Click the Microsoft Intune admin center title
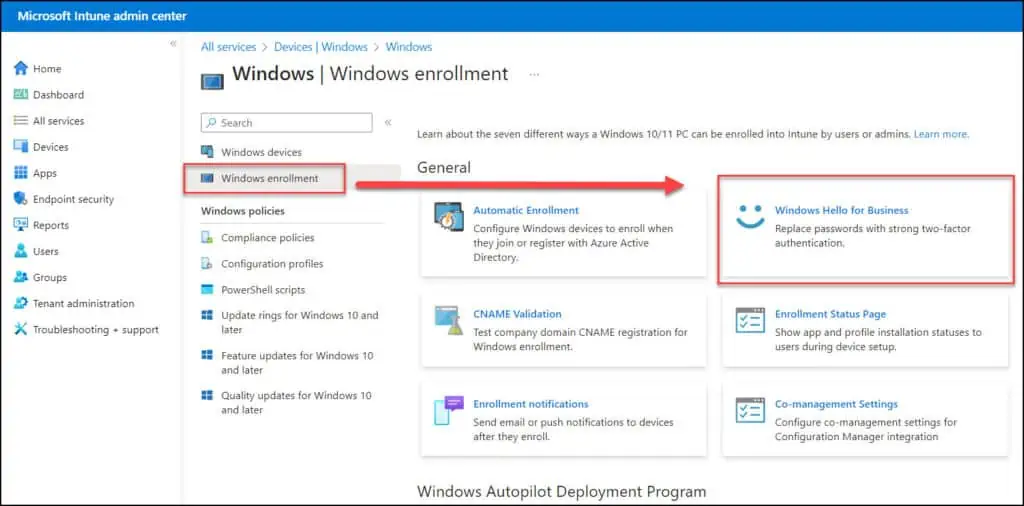1024x506 pixels. tap(103, 16)
